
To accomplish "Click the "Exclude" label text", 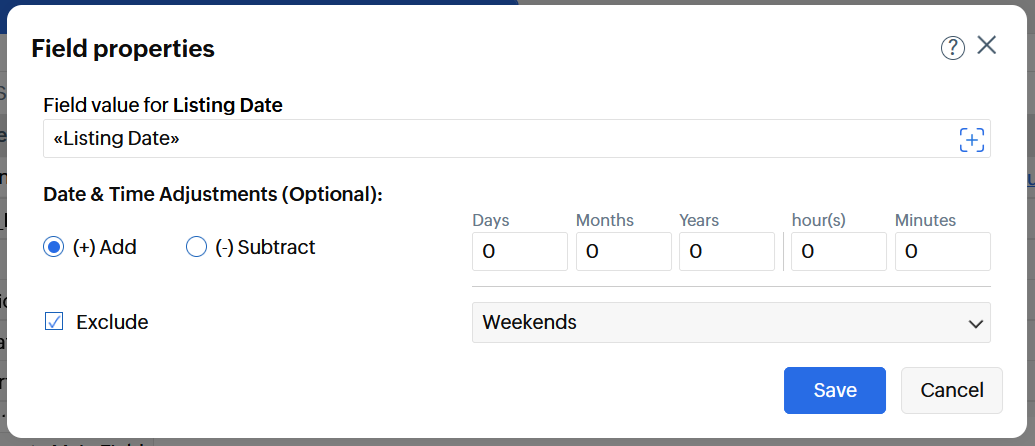I will (112, 322).
